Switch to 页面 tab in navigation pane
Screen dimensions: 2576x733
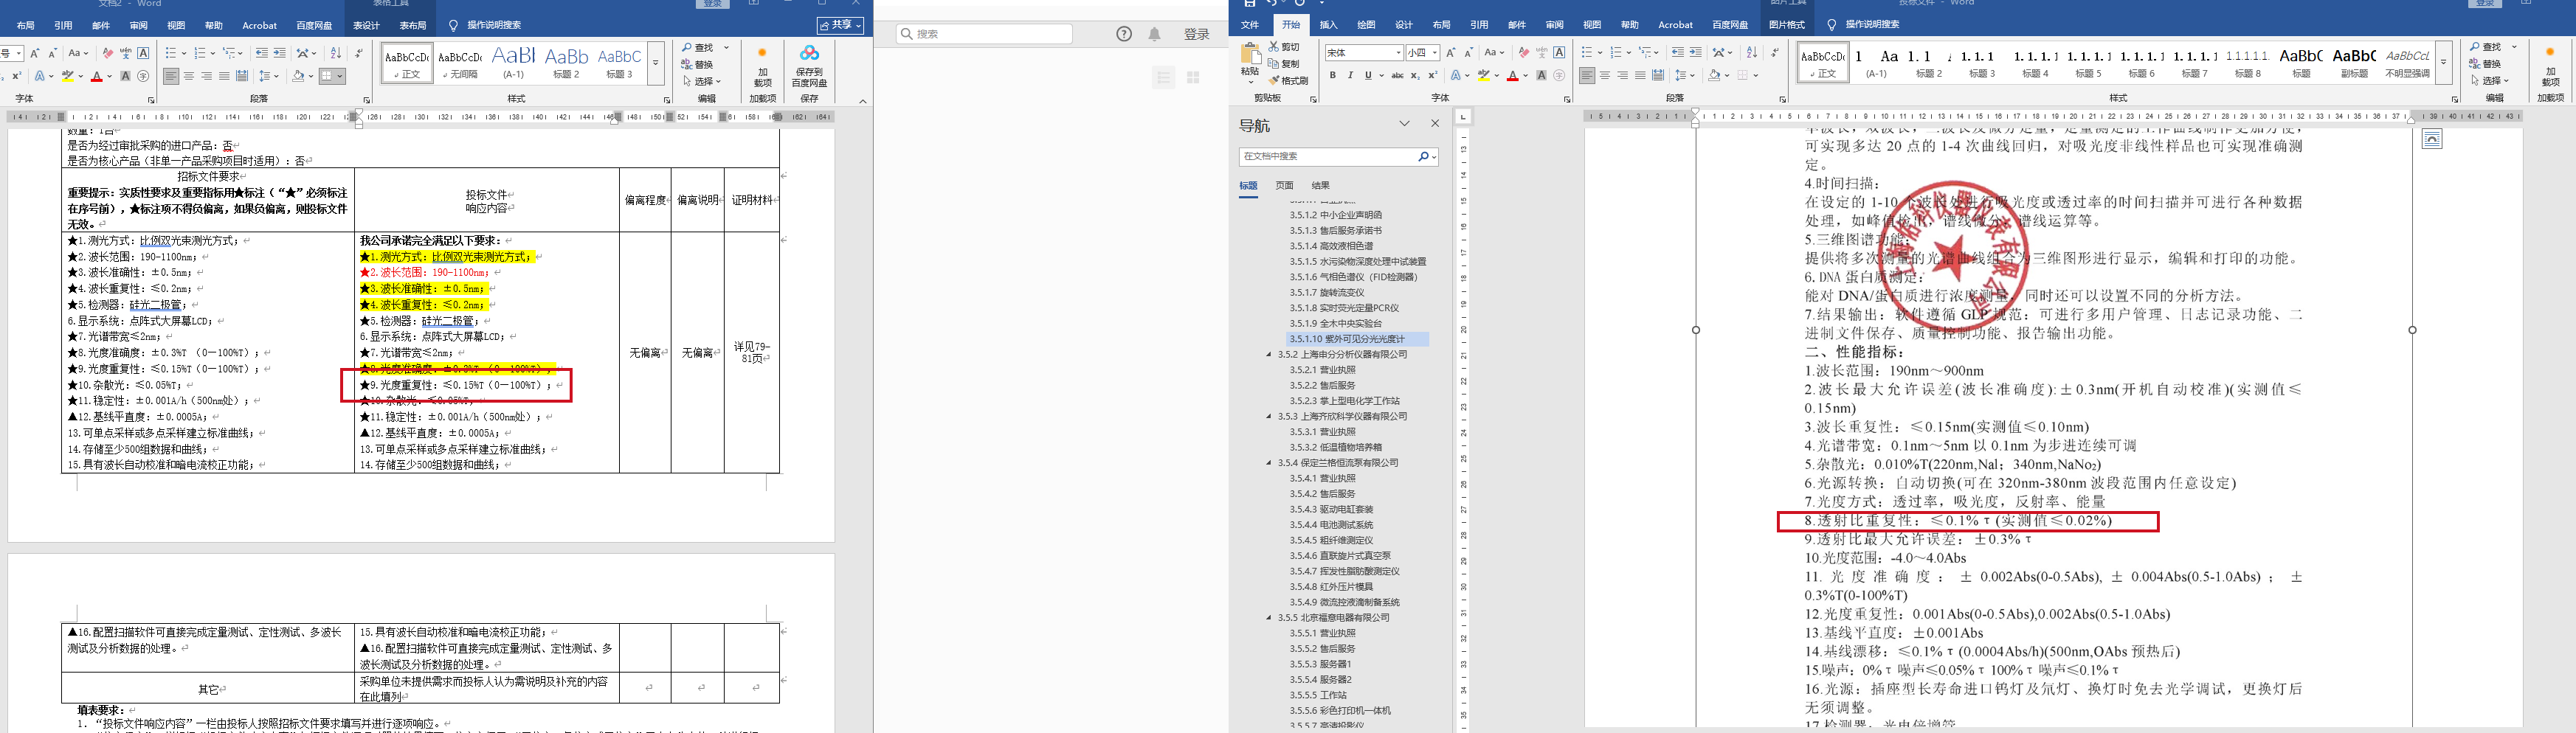[x=1284, y=185]
